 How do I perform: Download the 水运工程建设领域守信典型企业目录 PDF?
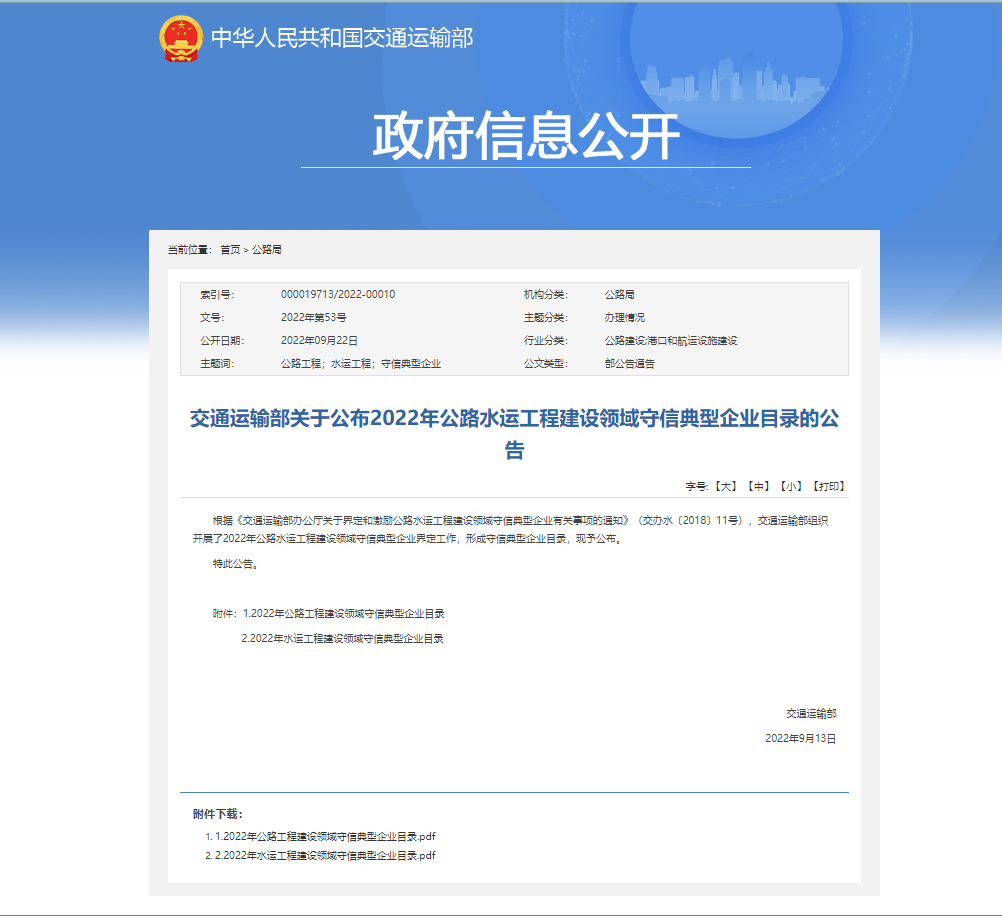tap(325, 856)
